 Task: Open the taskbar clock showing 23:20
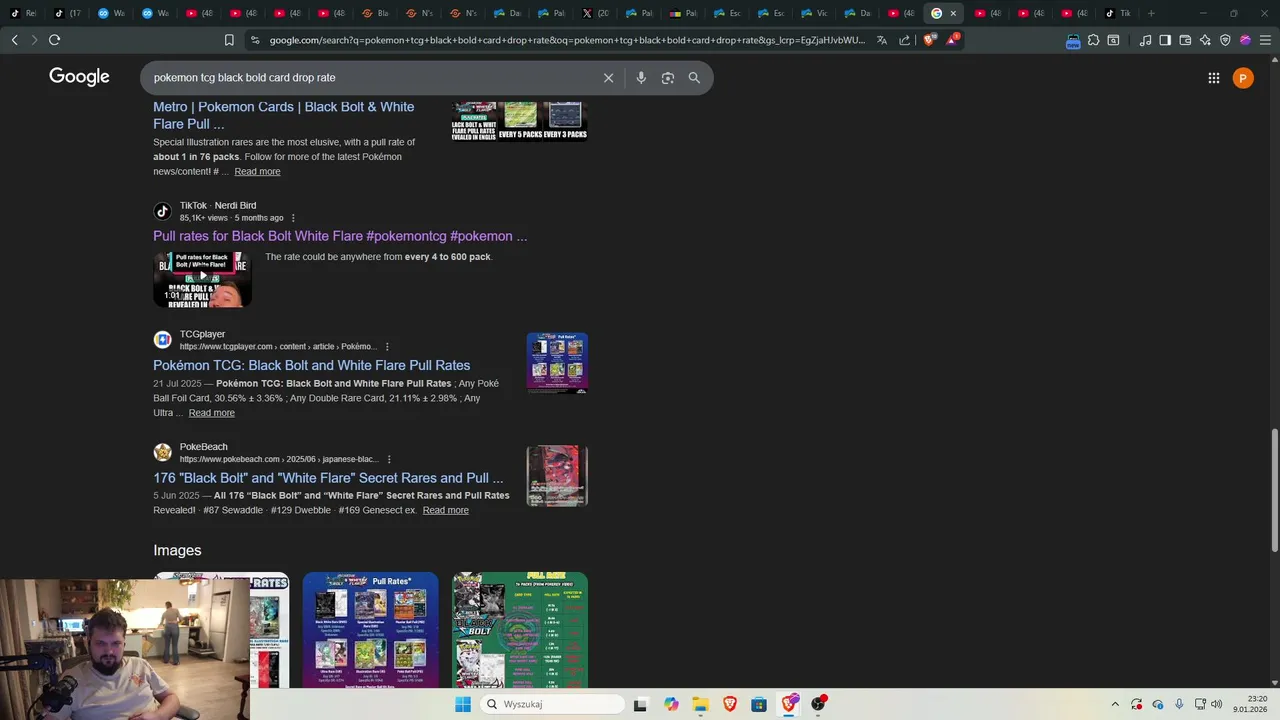(1250, 704)
